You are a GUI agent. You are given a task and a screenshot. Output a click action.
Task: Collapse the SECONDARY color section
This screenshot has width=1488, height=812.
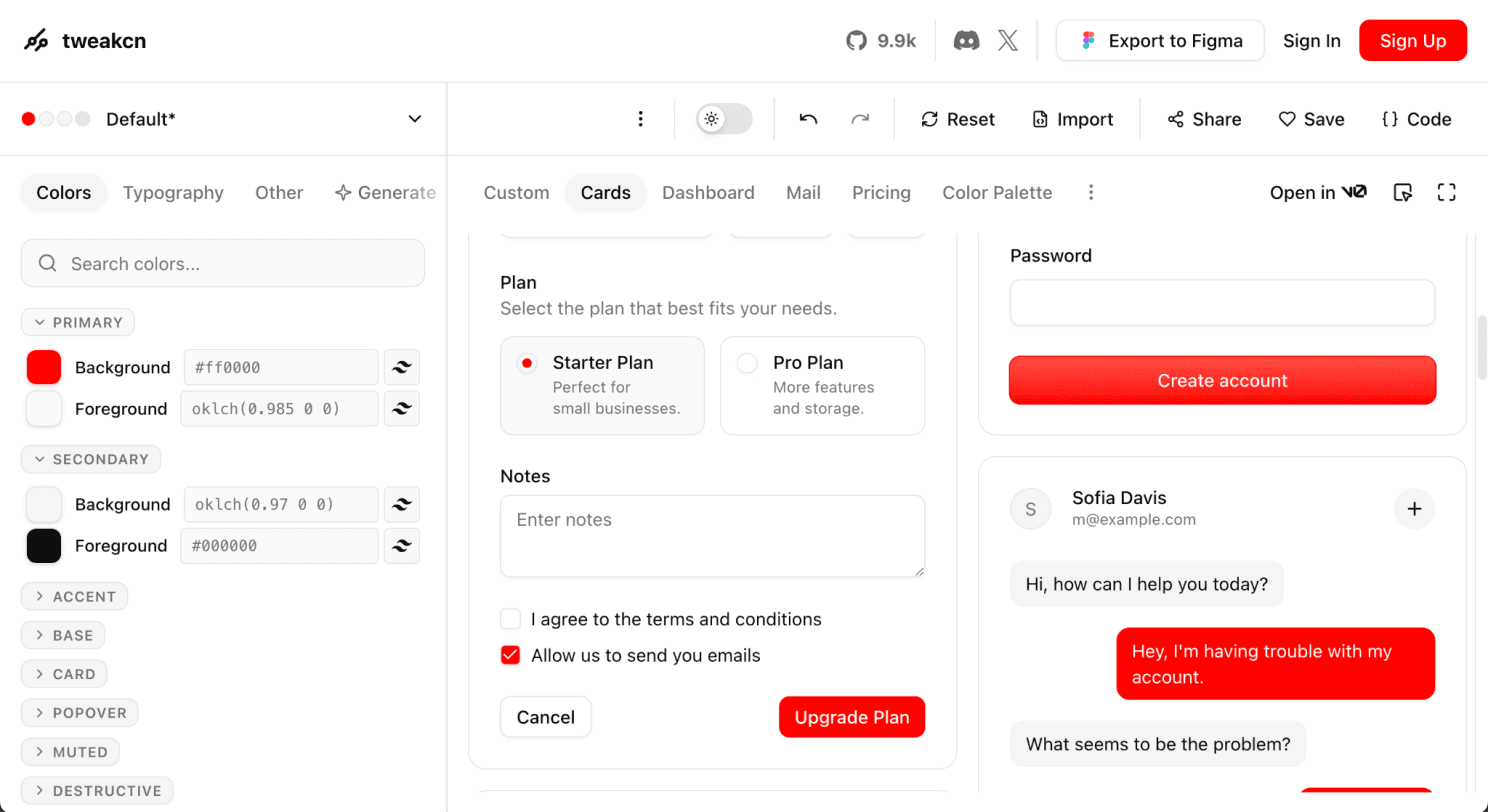[91, 459]
